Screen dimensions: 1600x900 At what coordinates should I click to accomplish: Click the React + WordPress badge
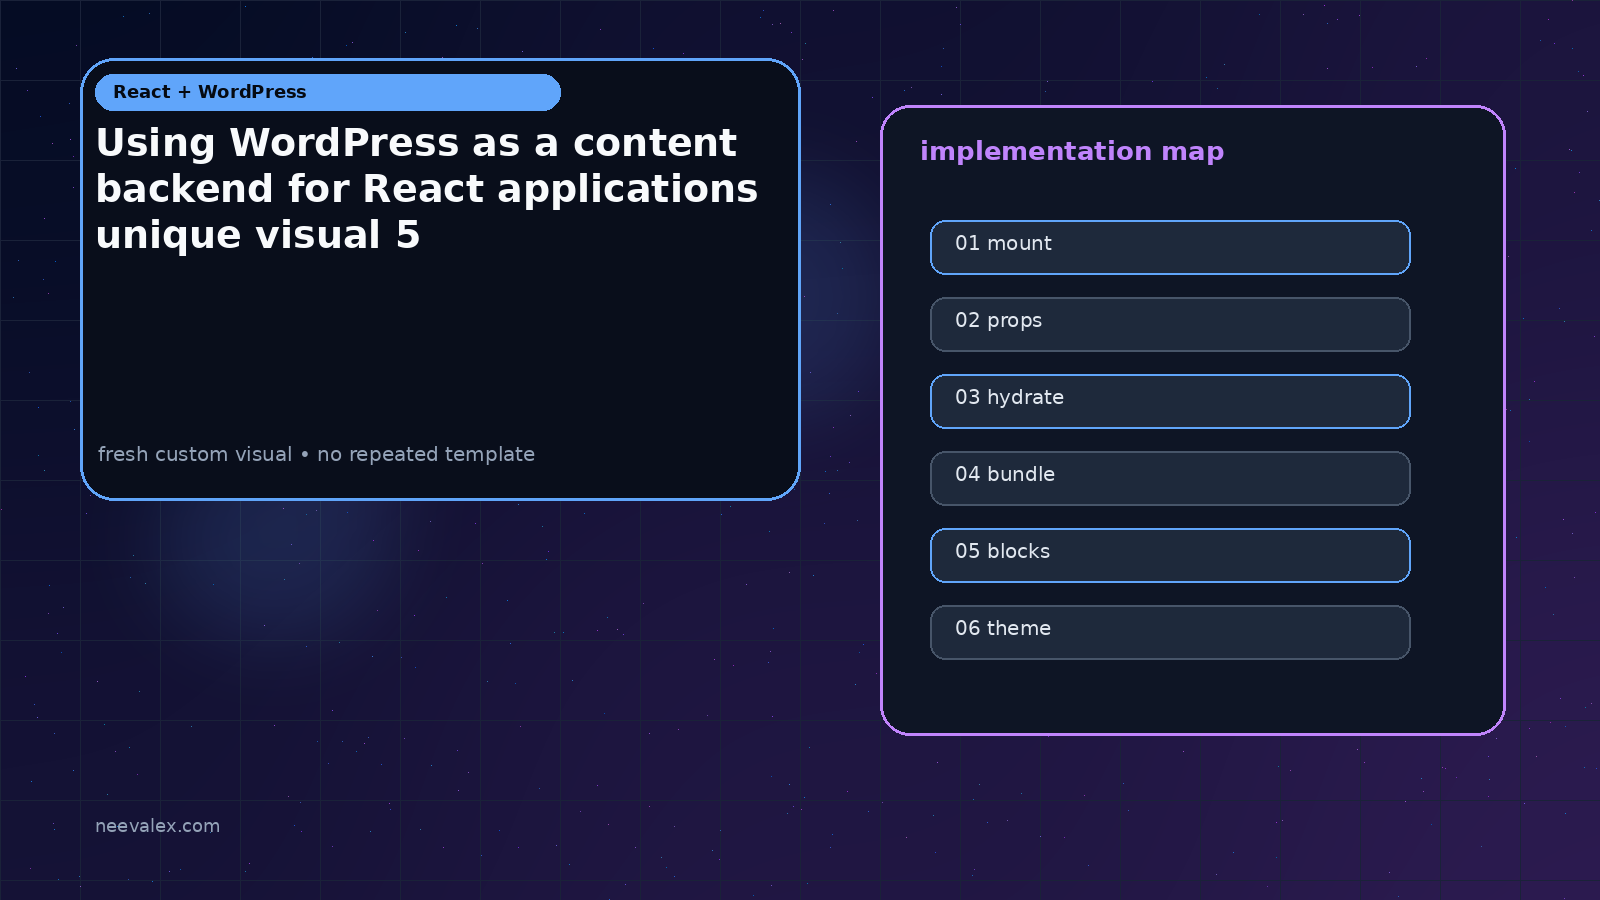tap(328, 92)
